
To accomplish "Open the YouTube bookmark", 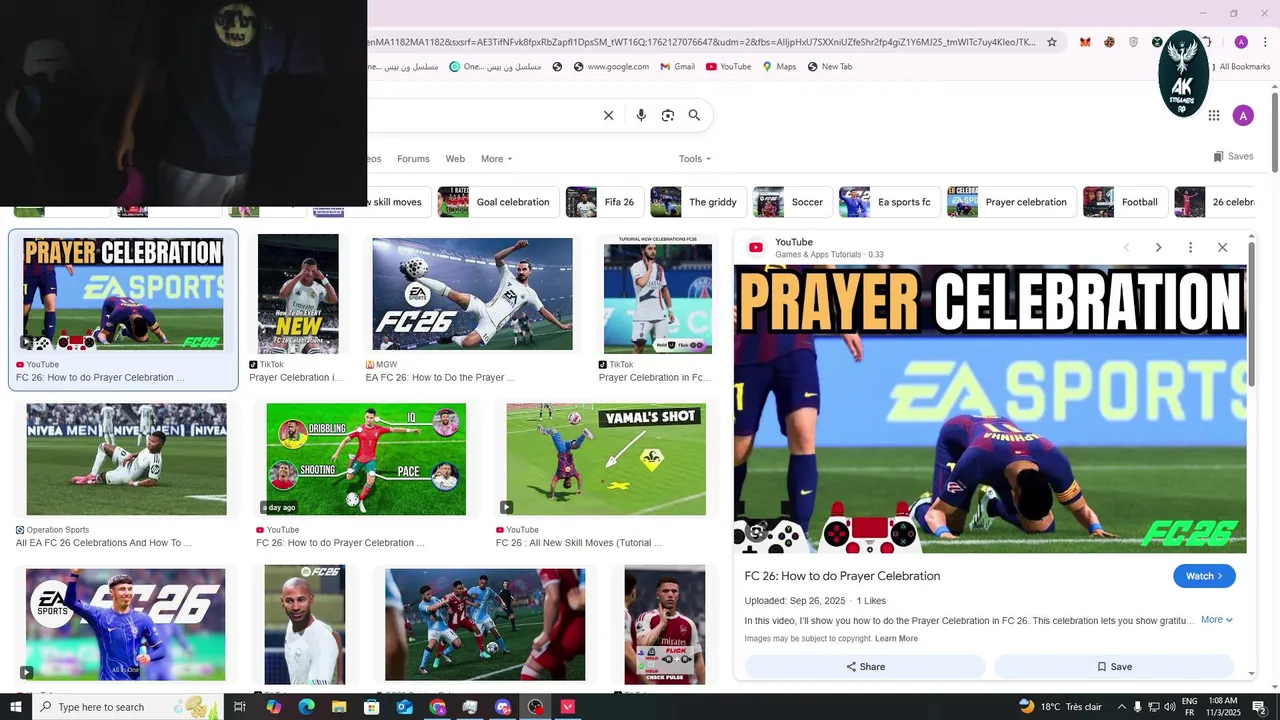I will click(x=728, y=67).
